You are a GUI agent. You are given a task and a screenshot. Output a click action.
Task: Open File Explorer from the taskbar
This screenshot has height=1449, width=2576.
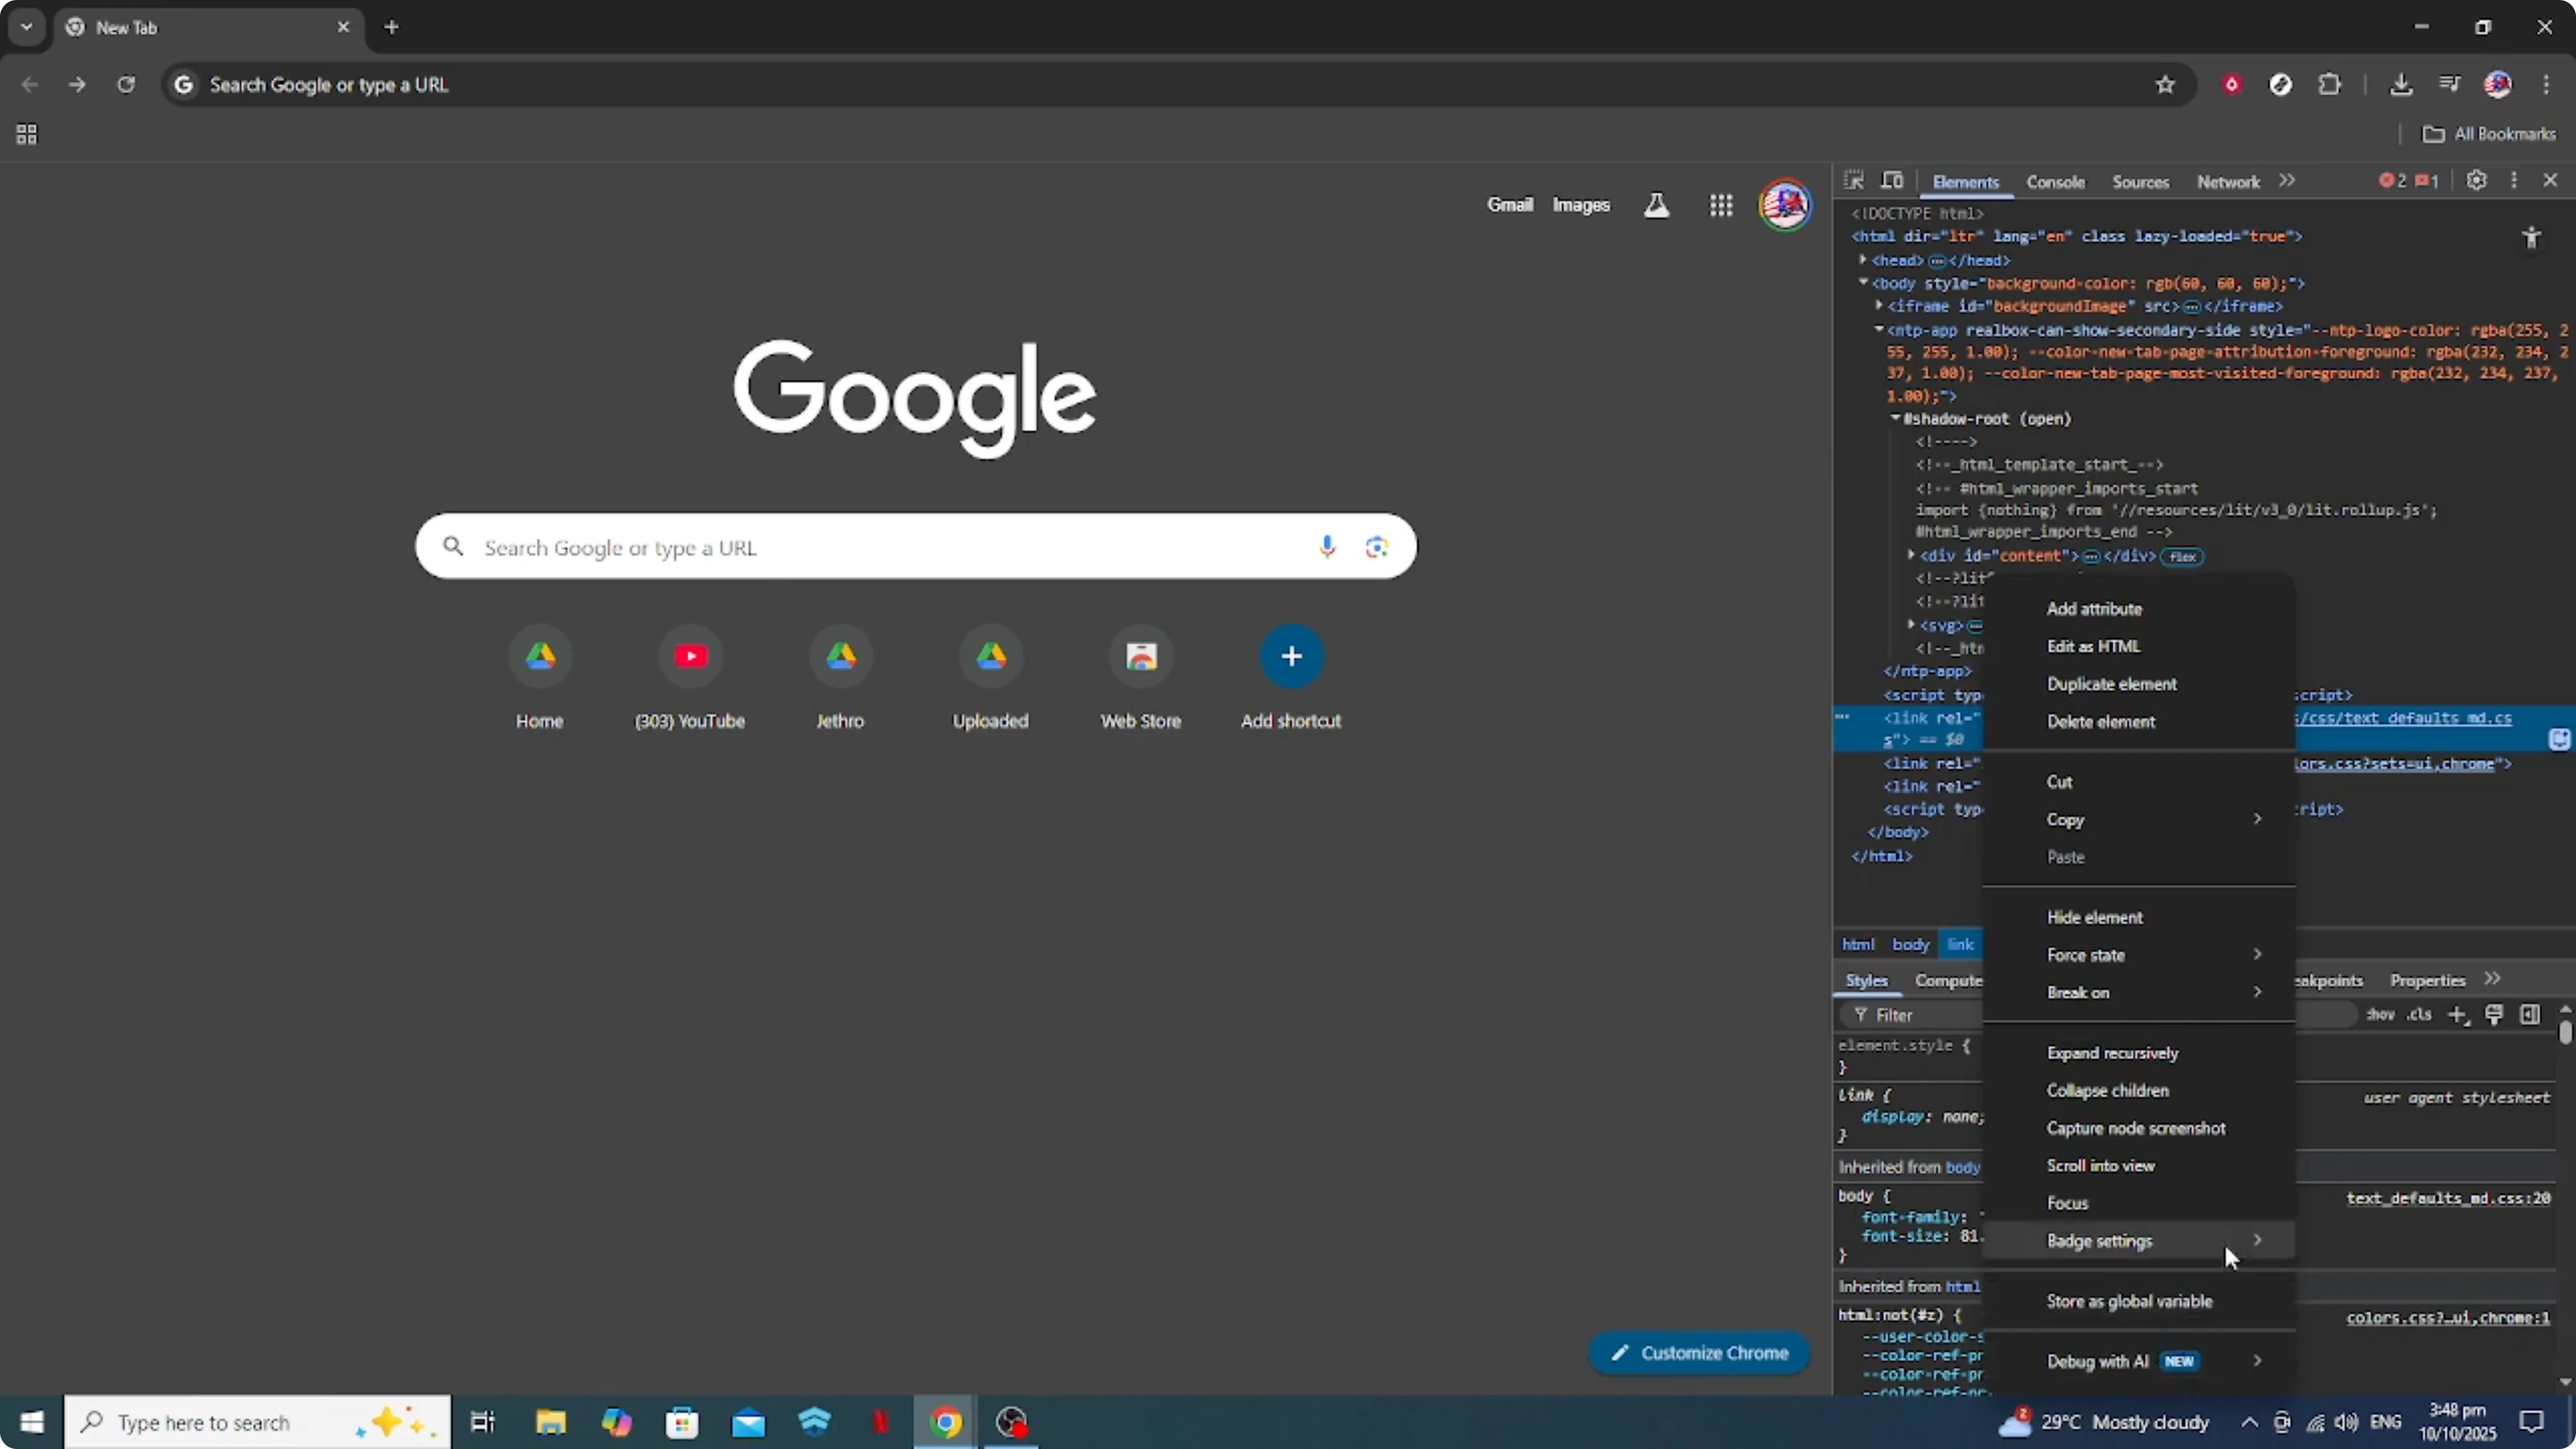pos(550,1422)
